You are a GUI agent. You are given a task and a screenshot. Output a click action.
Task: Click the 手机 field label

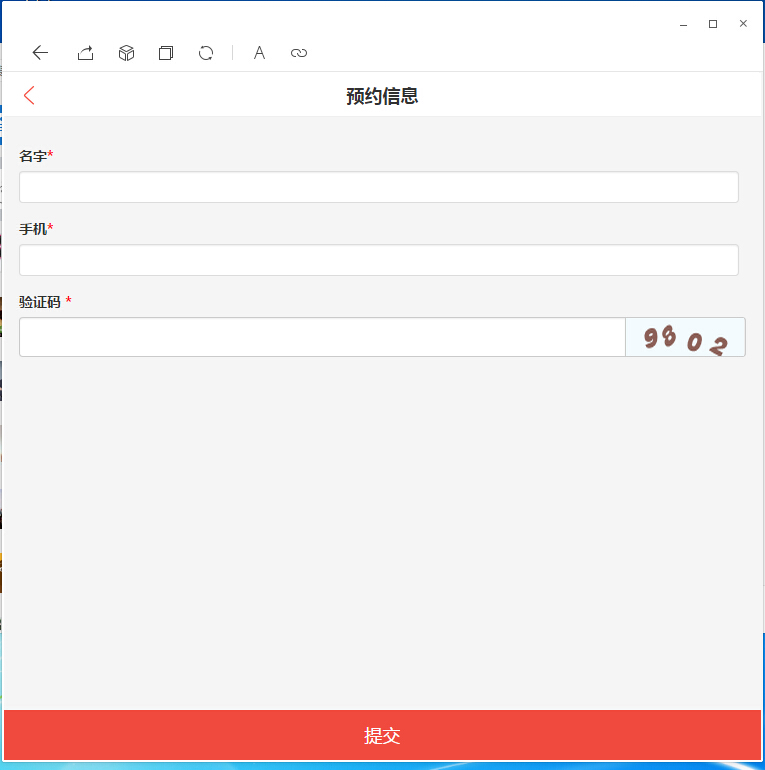[33, 229]
